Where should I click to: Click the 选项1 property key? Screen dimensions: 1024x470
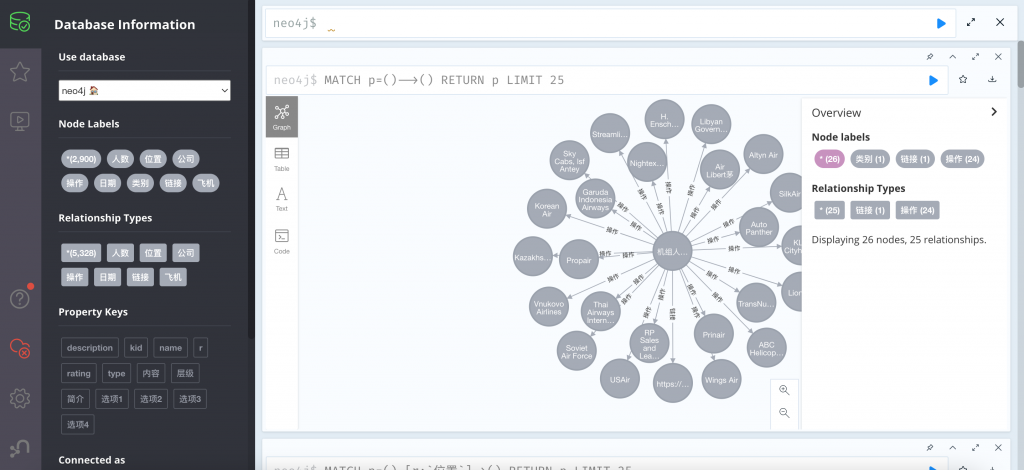[x=112, y=399]
